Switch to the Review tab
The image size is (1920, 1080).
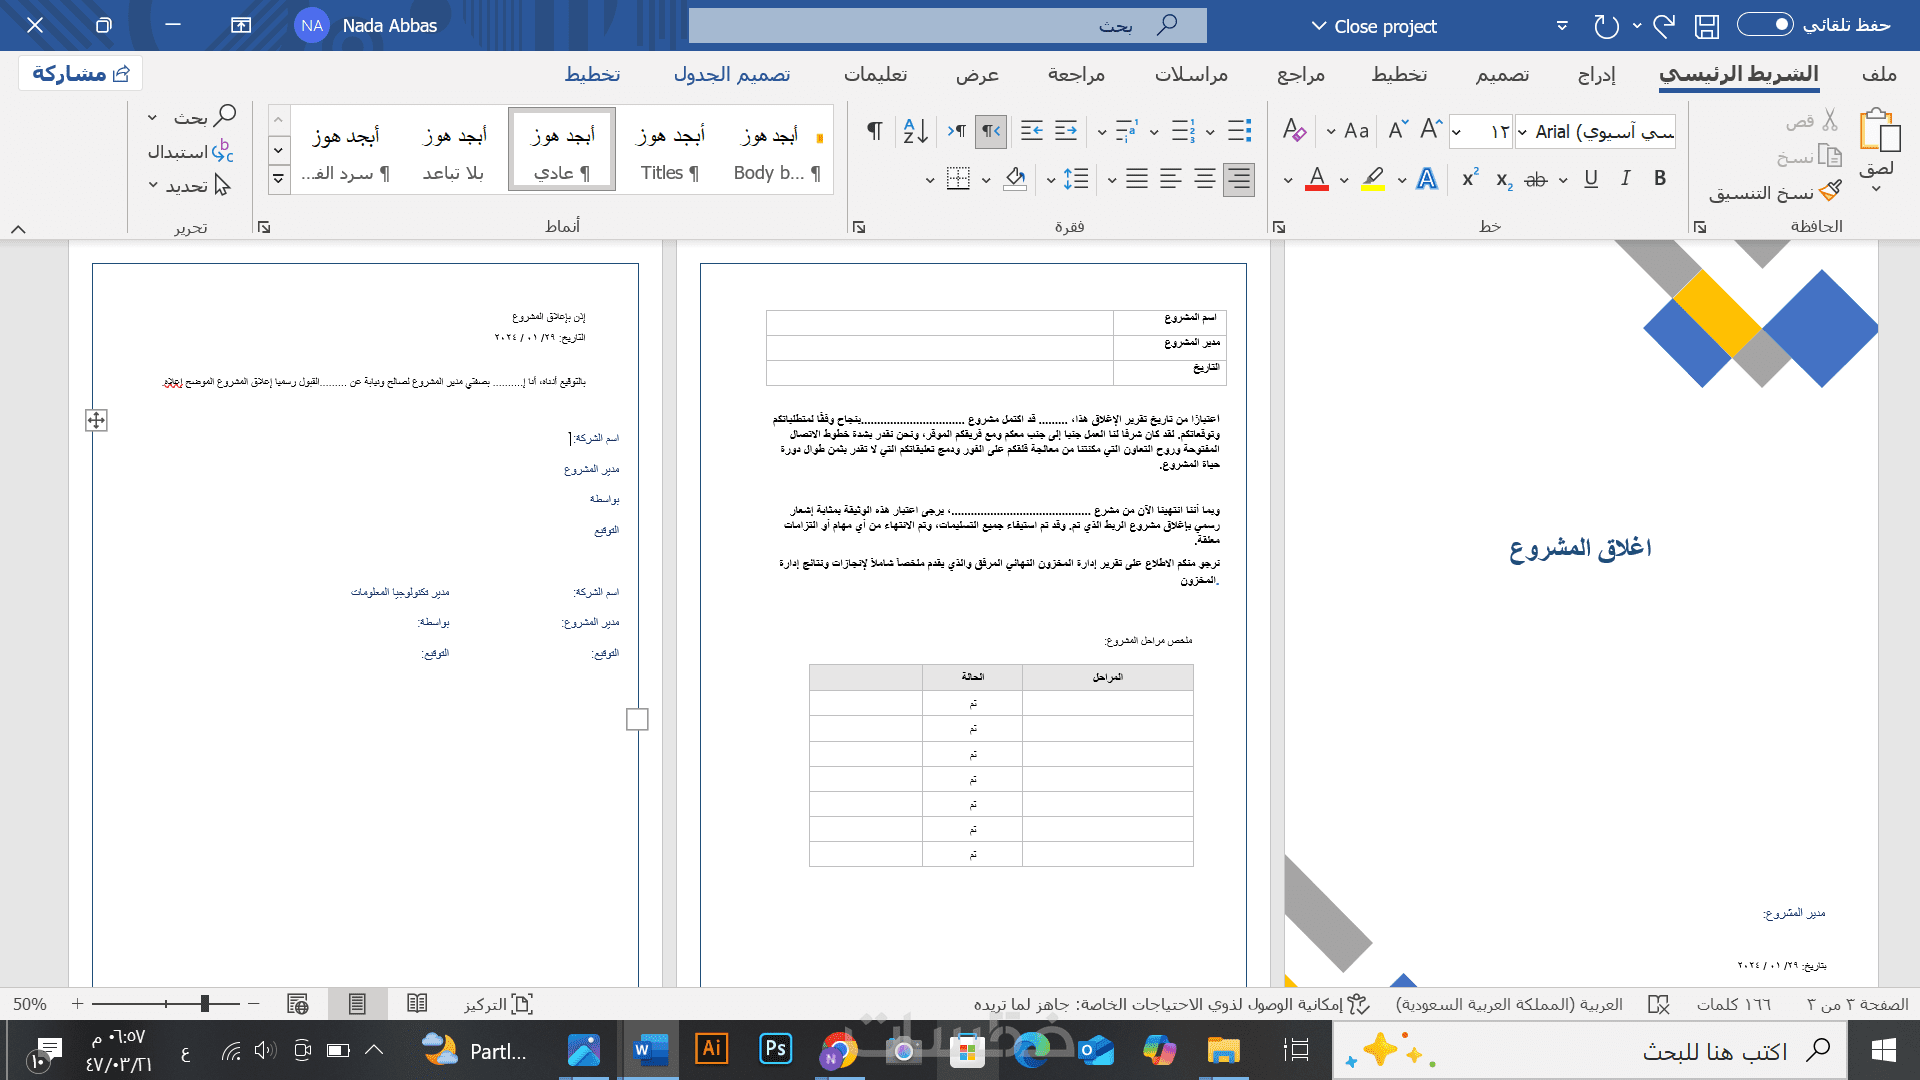1076,75
